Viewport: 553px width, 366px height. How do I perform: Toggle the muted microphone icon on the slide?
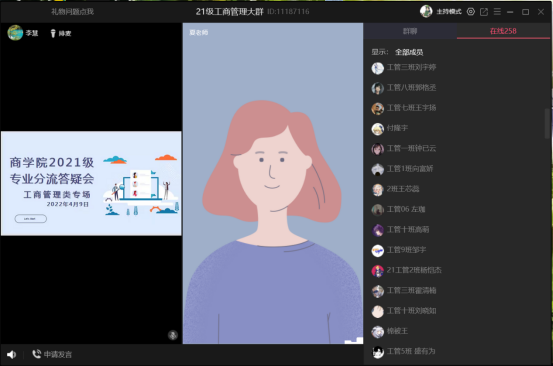tap(172, 335)
